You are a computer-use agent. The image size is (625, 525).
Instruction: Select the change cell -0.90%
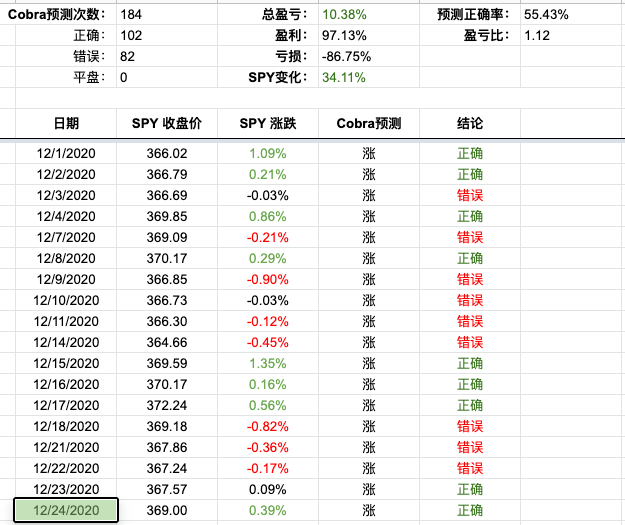(268, 279)
